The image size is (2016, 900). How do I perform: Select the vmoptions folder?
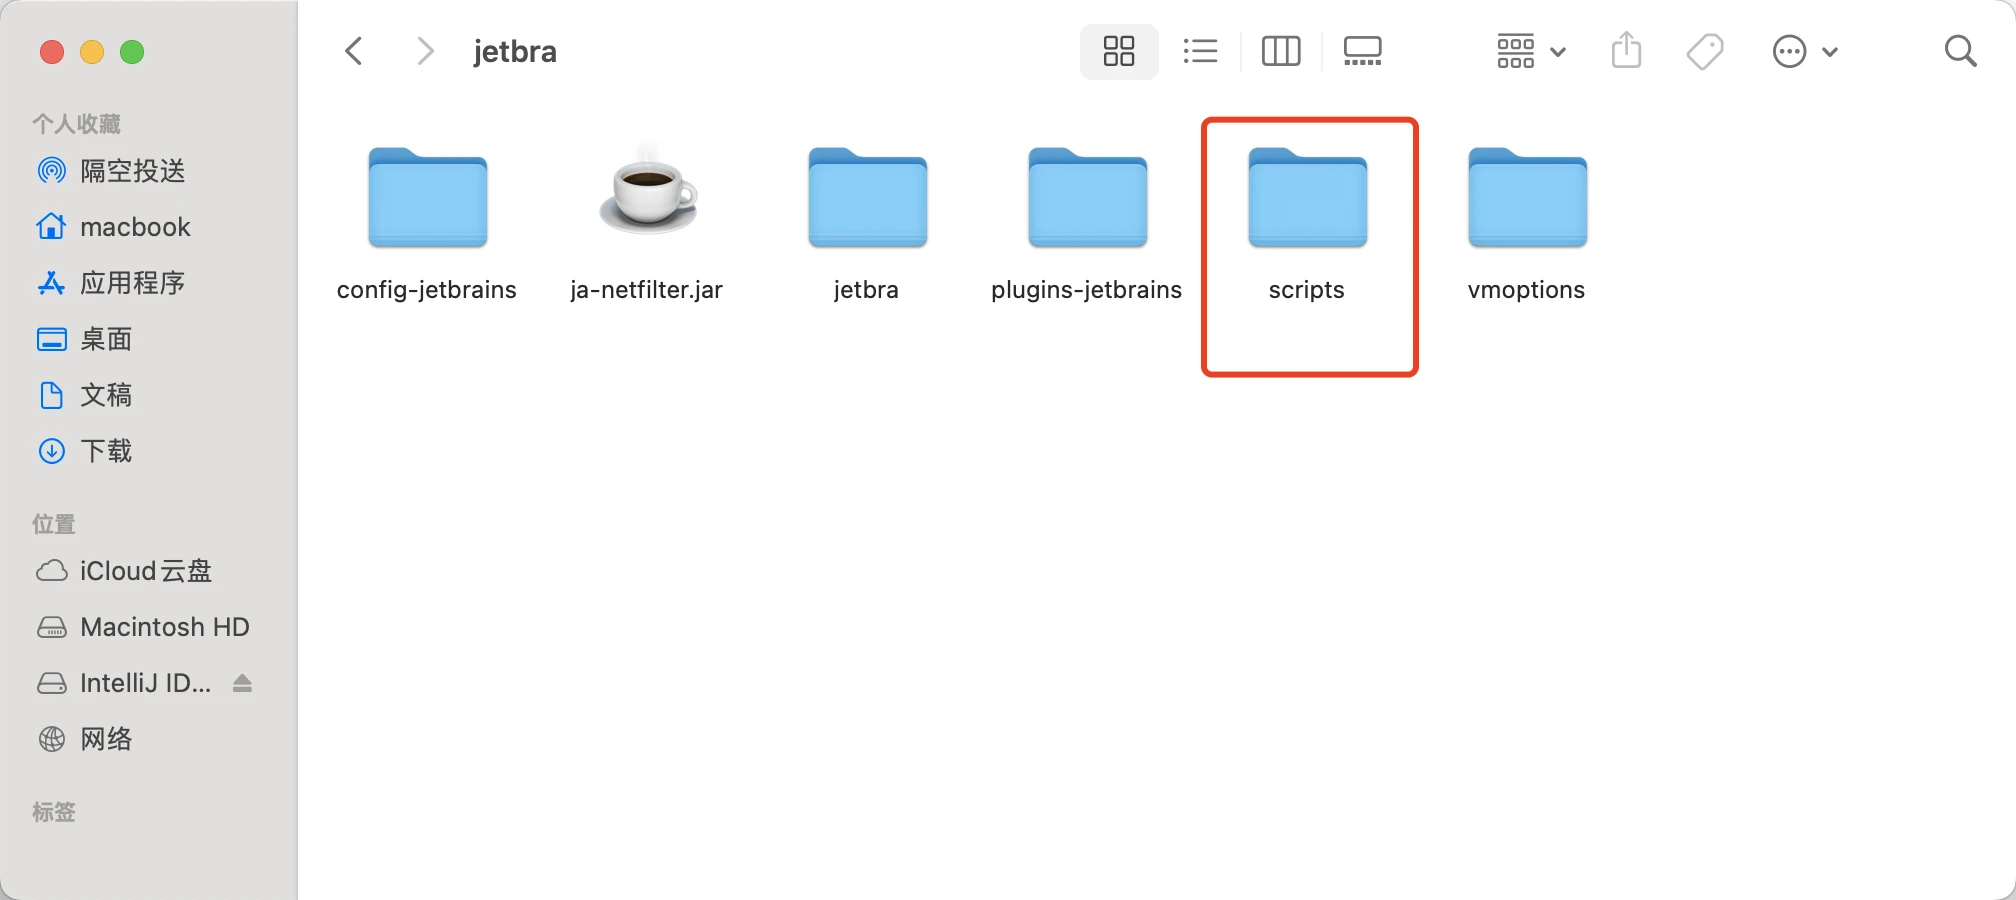(1527, 198)
